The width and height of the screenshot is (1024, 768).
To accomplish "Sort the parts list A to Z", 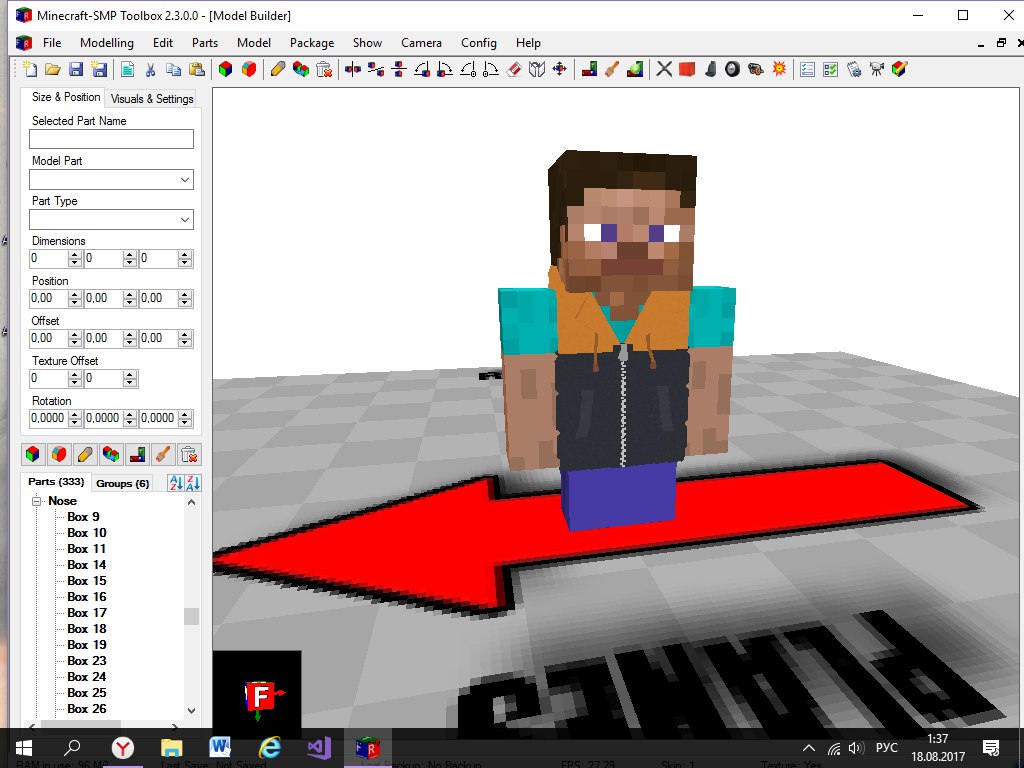I will (176, 483).
